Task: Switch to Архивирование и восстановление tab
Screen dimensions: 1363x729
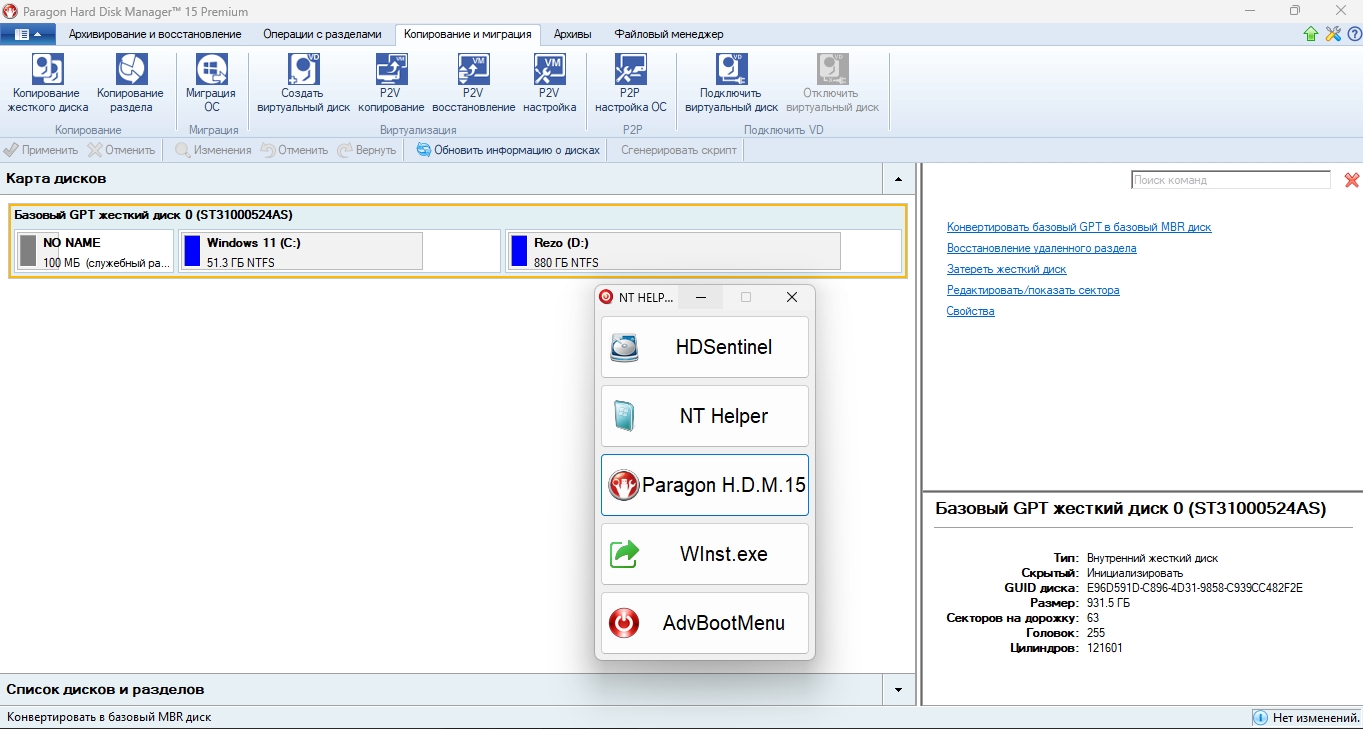Action: click(155, 34)
